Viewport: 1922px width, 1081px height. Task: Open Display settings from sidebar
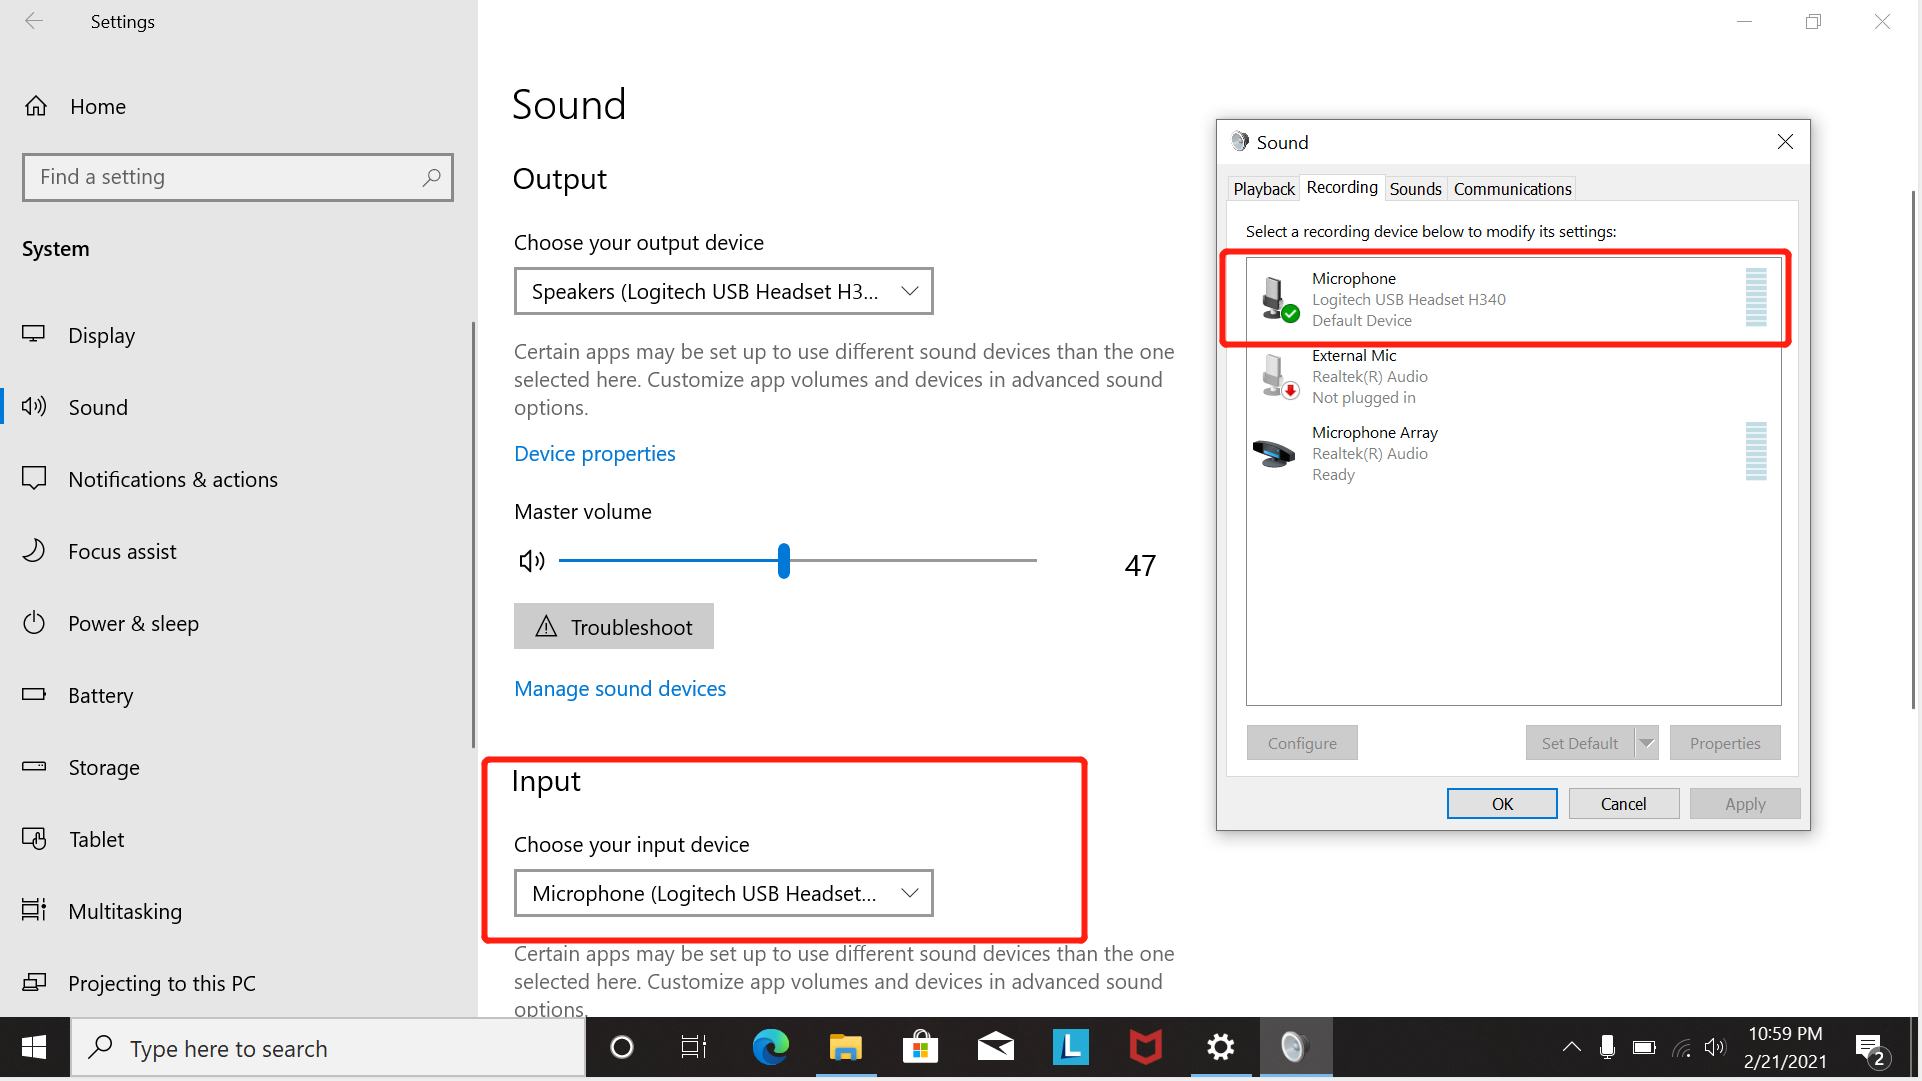point(102,335)
